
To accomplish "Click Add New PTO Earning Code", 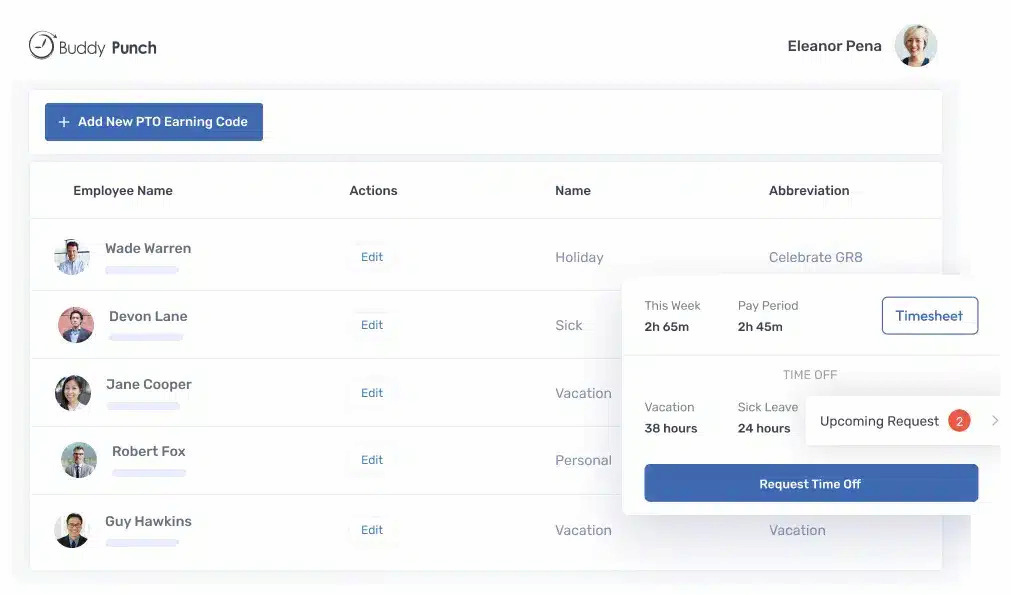I will pos(153,121).
